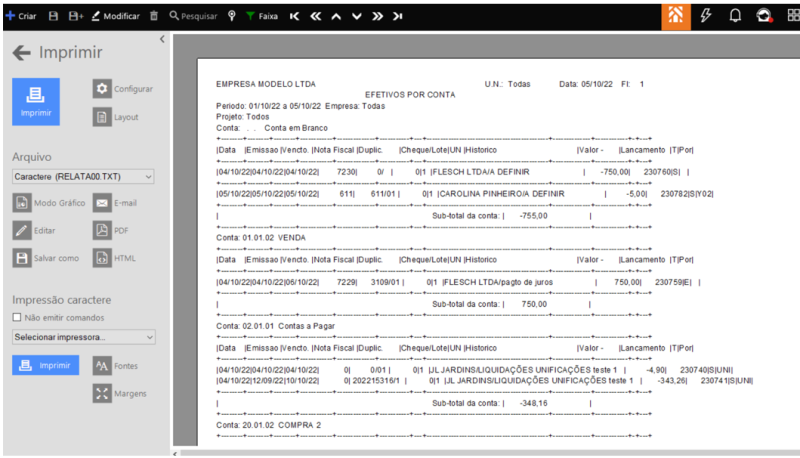
Task: Go back with Imprimir arrow
Action: point(21,53)
